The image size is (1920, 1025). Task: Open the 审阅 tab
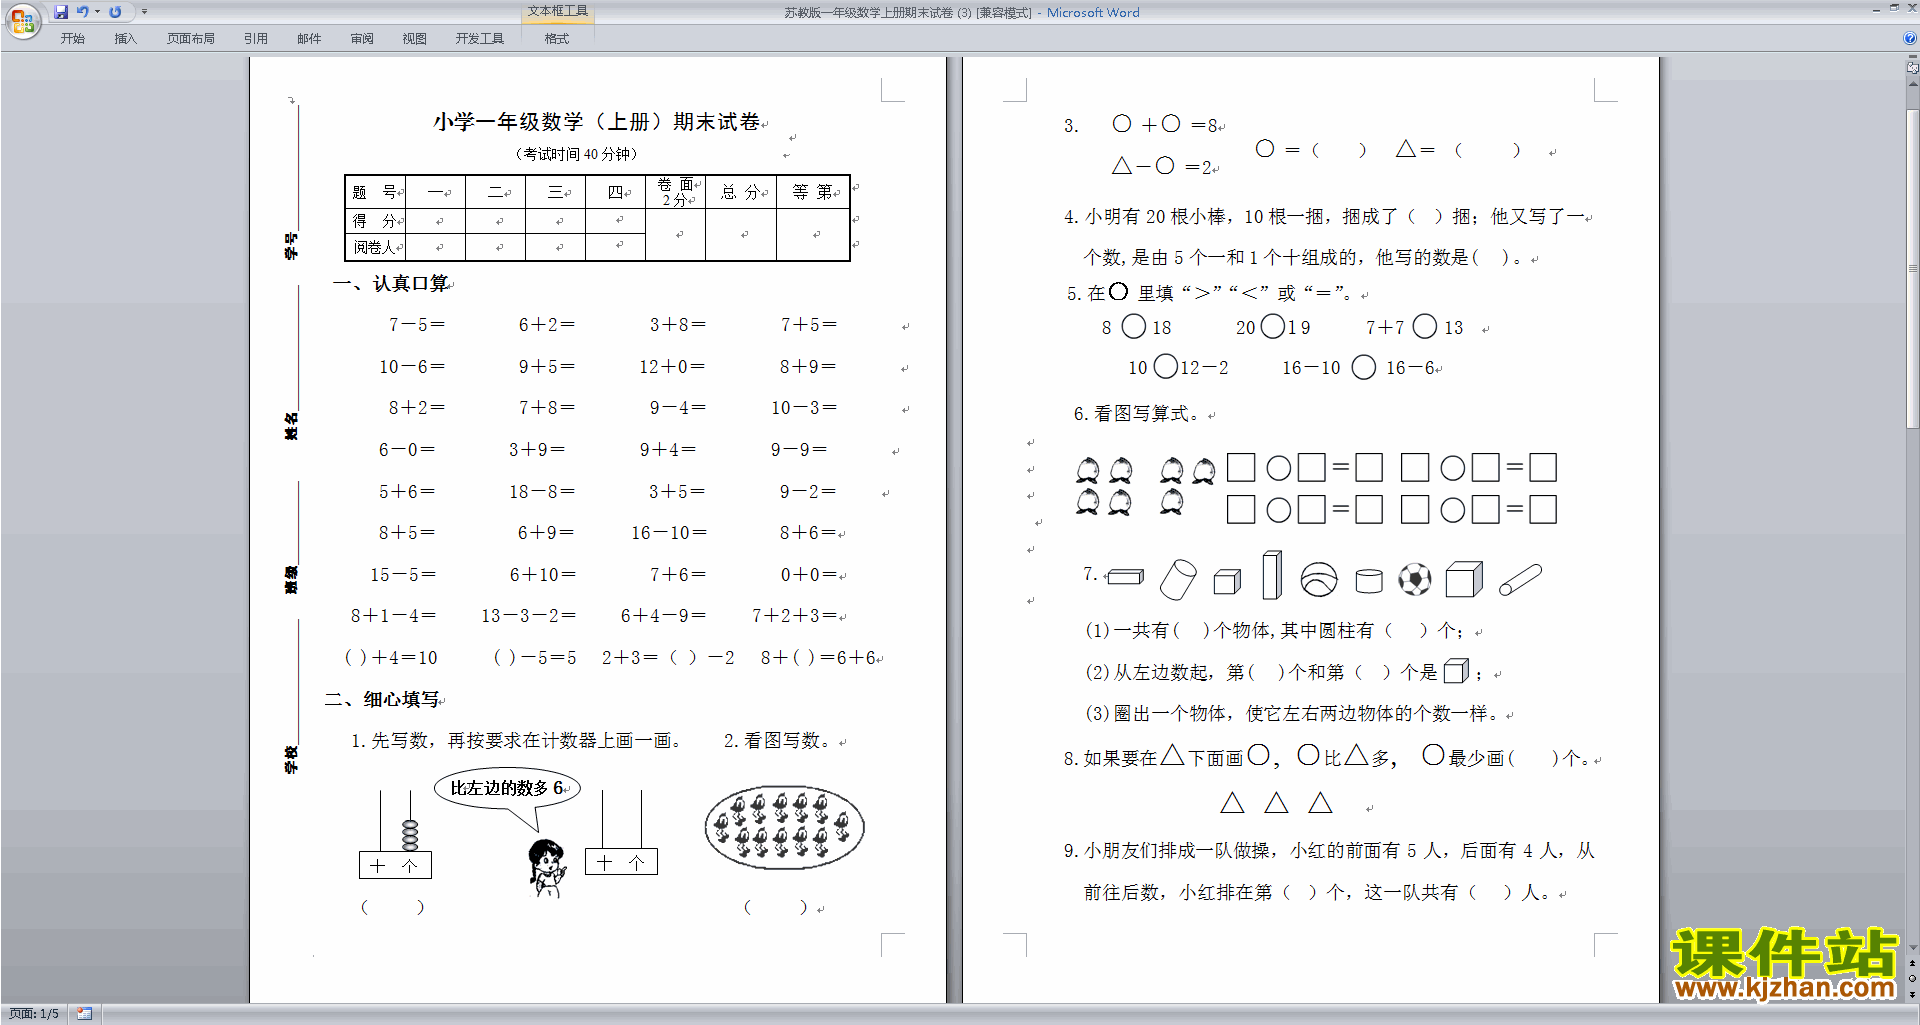[x=362, y=39]
